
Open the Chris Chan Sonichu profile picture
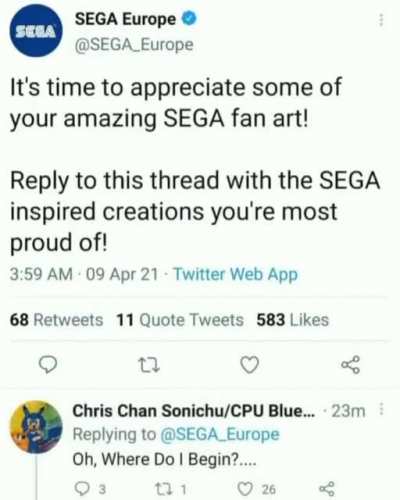36,427
